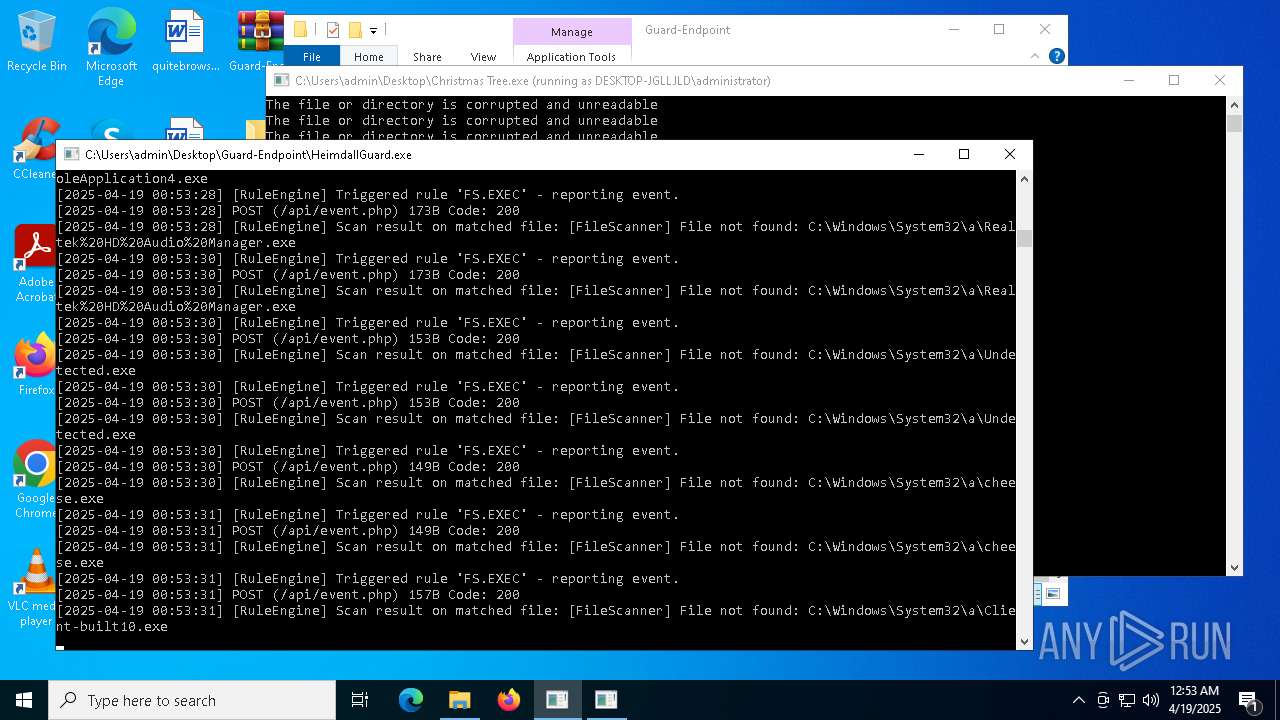Click the Properties icon in Explorer quick access toolbar
The image size is (1280, 720).
[333, 30]
